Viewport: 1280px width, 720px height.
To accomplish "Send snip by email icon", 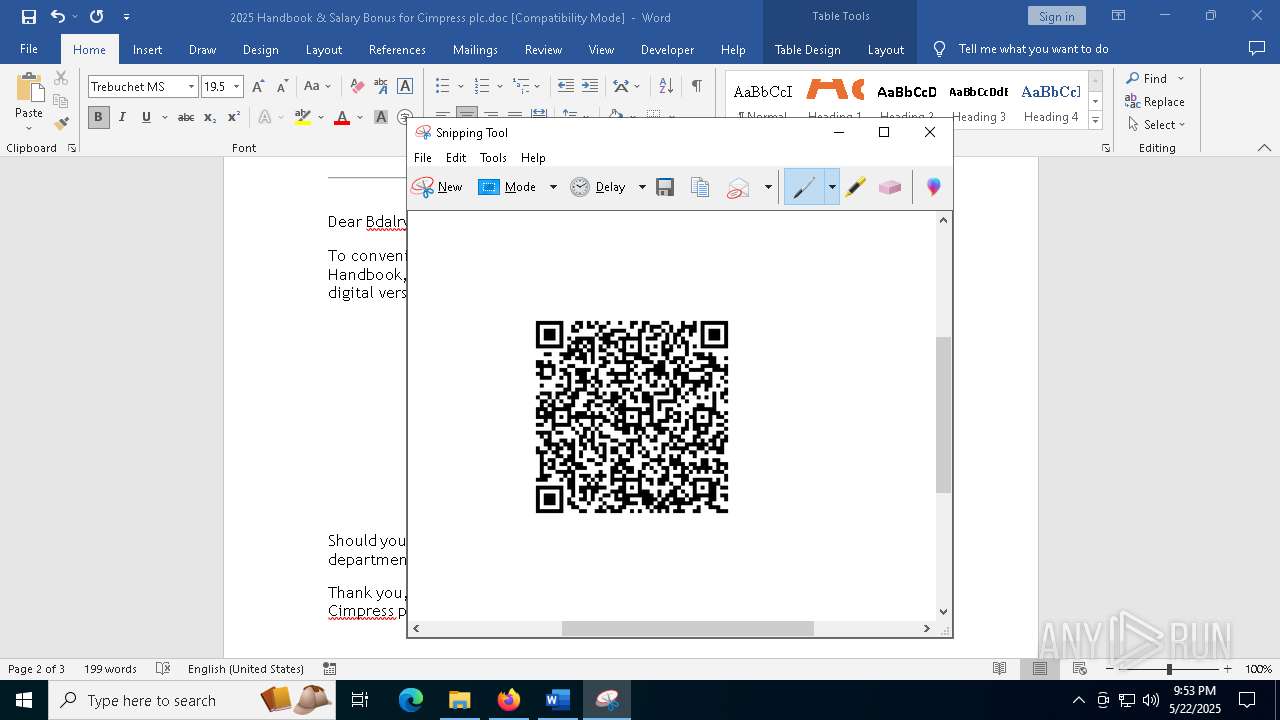I will coord(738,187).
